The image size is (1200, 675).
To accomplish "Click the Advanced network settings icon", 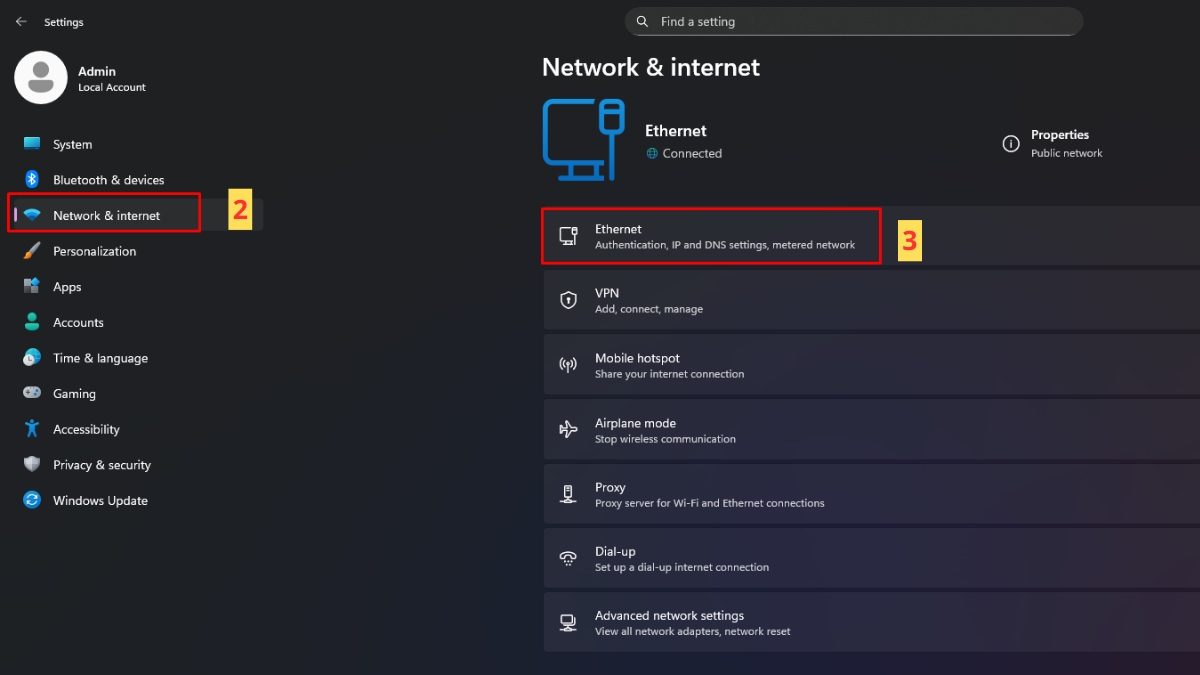I will tap(569, 622).
